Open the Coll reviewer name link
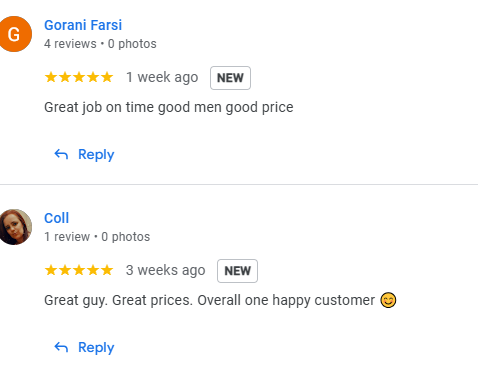478x373 pixels. tap(56, 218)
